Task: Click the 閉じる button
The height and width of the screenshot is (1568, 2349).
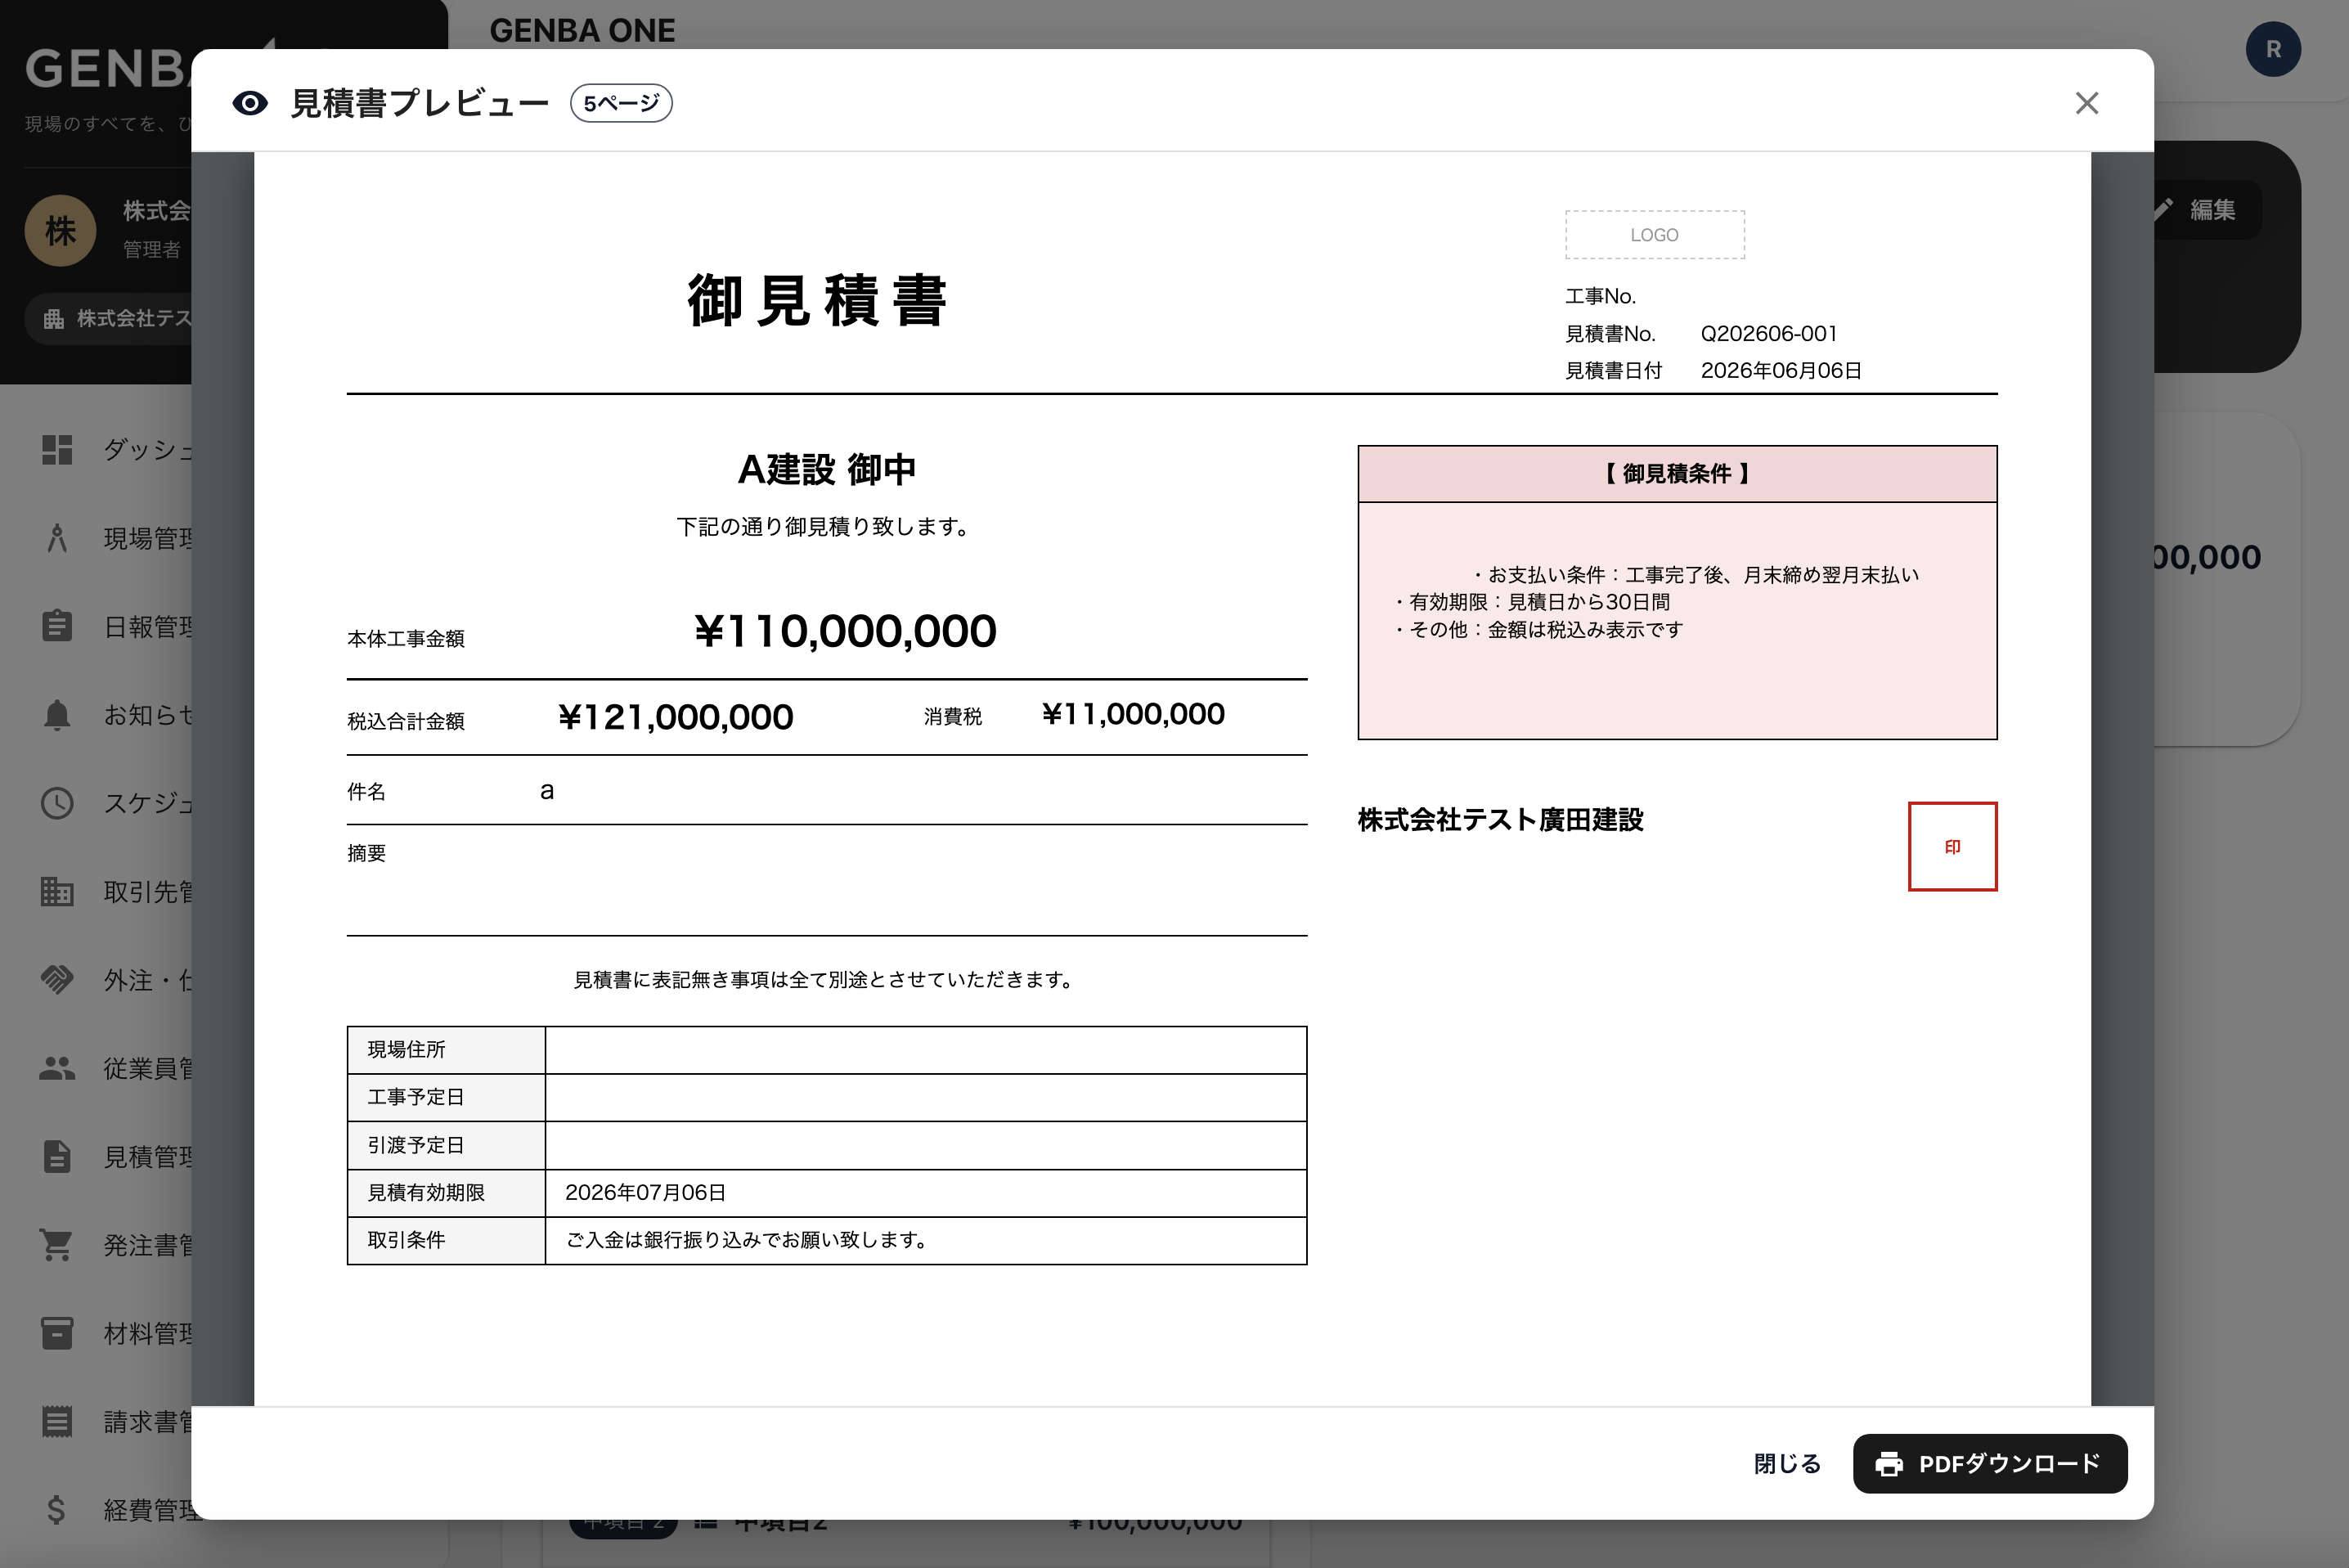Action: (1787, 1463)
